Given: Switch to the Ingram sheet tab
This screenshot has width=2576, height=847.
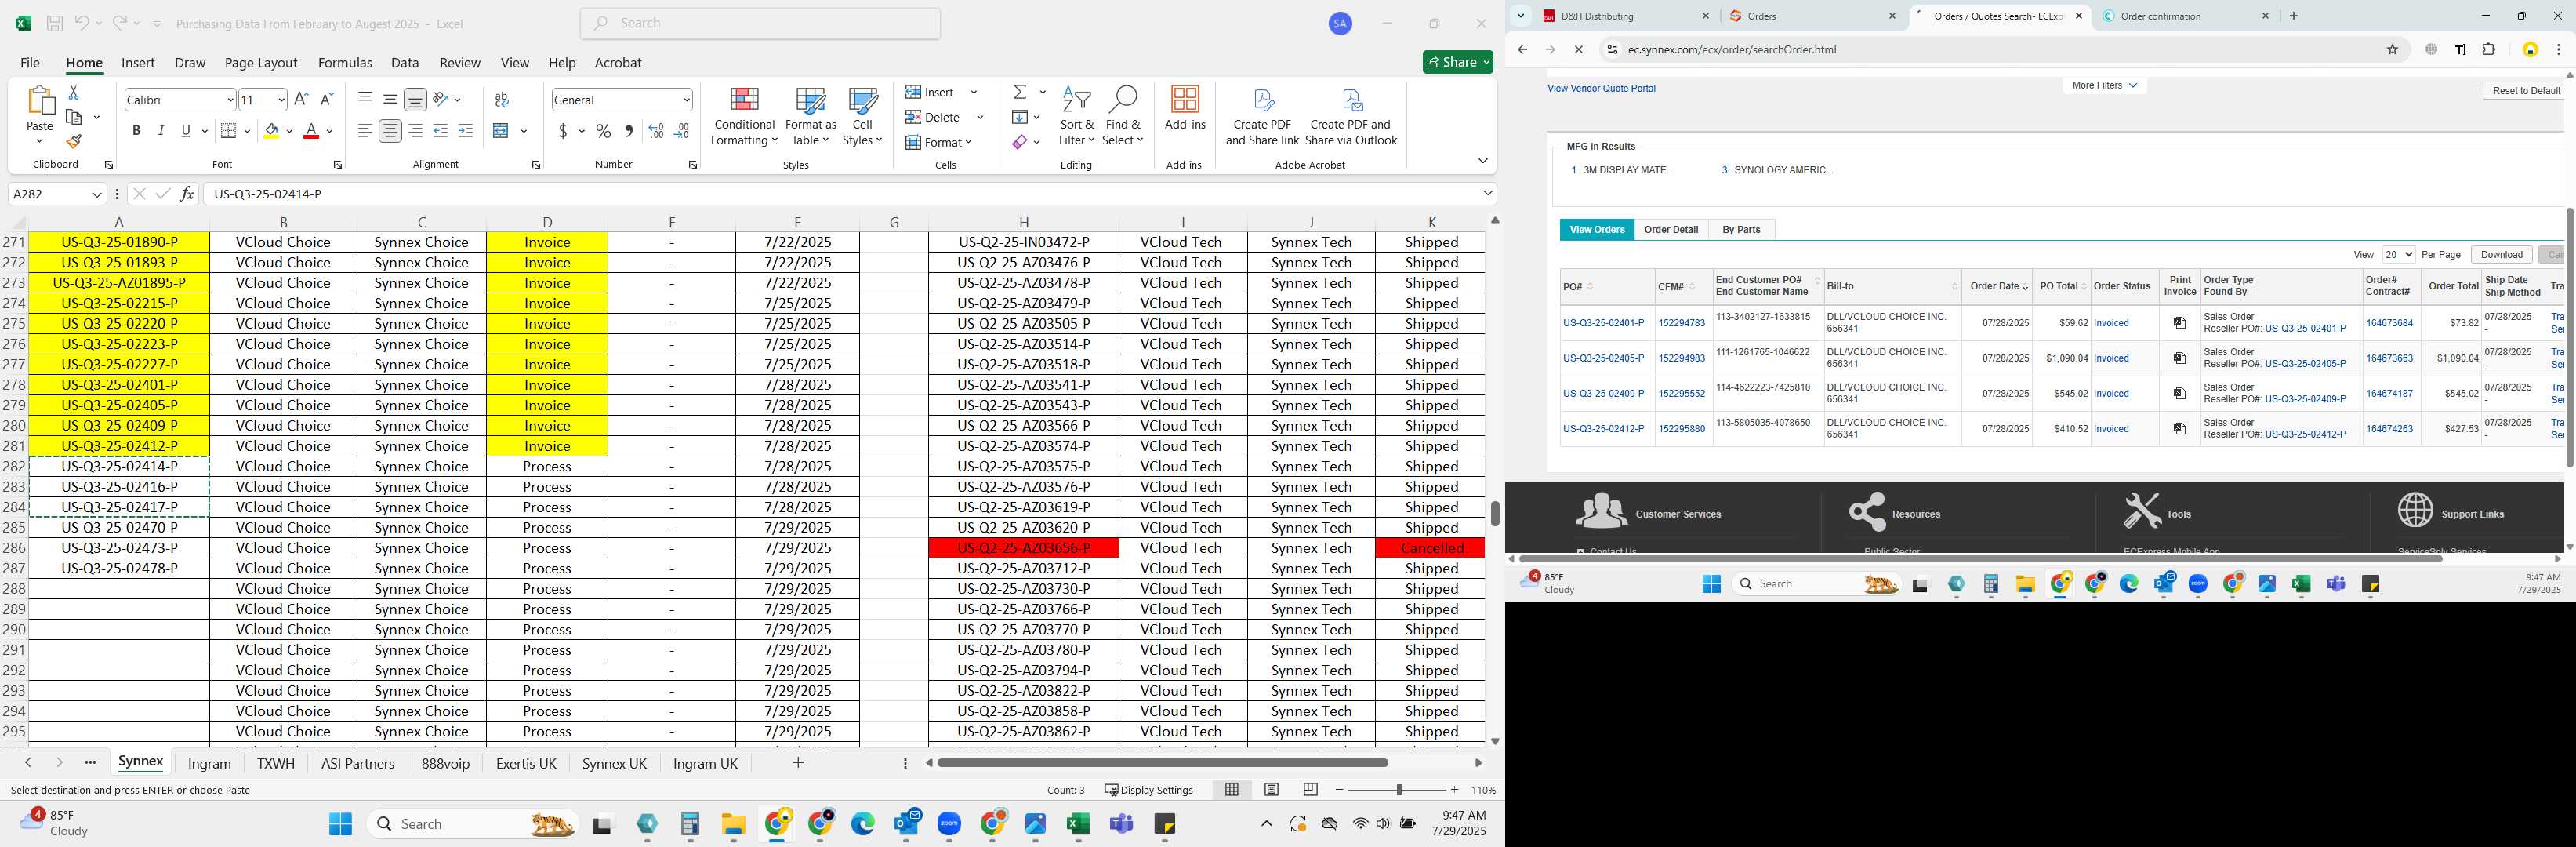Looking at the screenshot, I should click(209, 764).
